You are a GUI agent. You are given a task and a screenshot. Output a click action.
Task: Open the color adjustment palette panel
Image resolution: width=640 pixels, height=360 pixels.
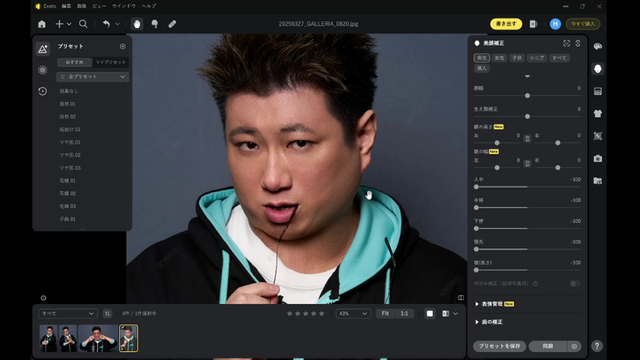[x=598, y=46]
